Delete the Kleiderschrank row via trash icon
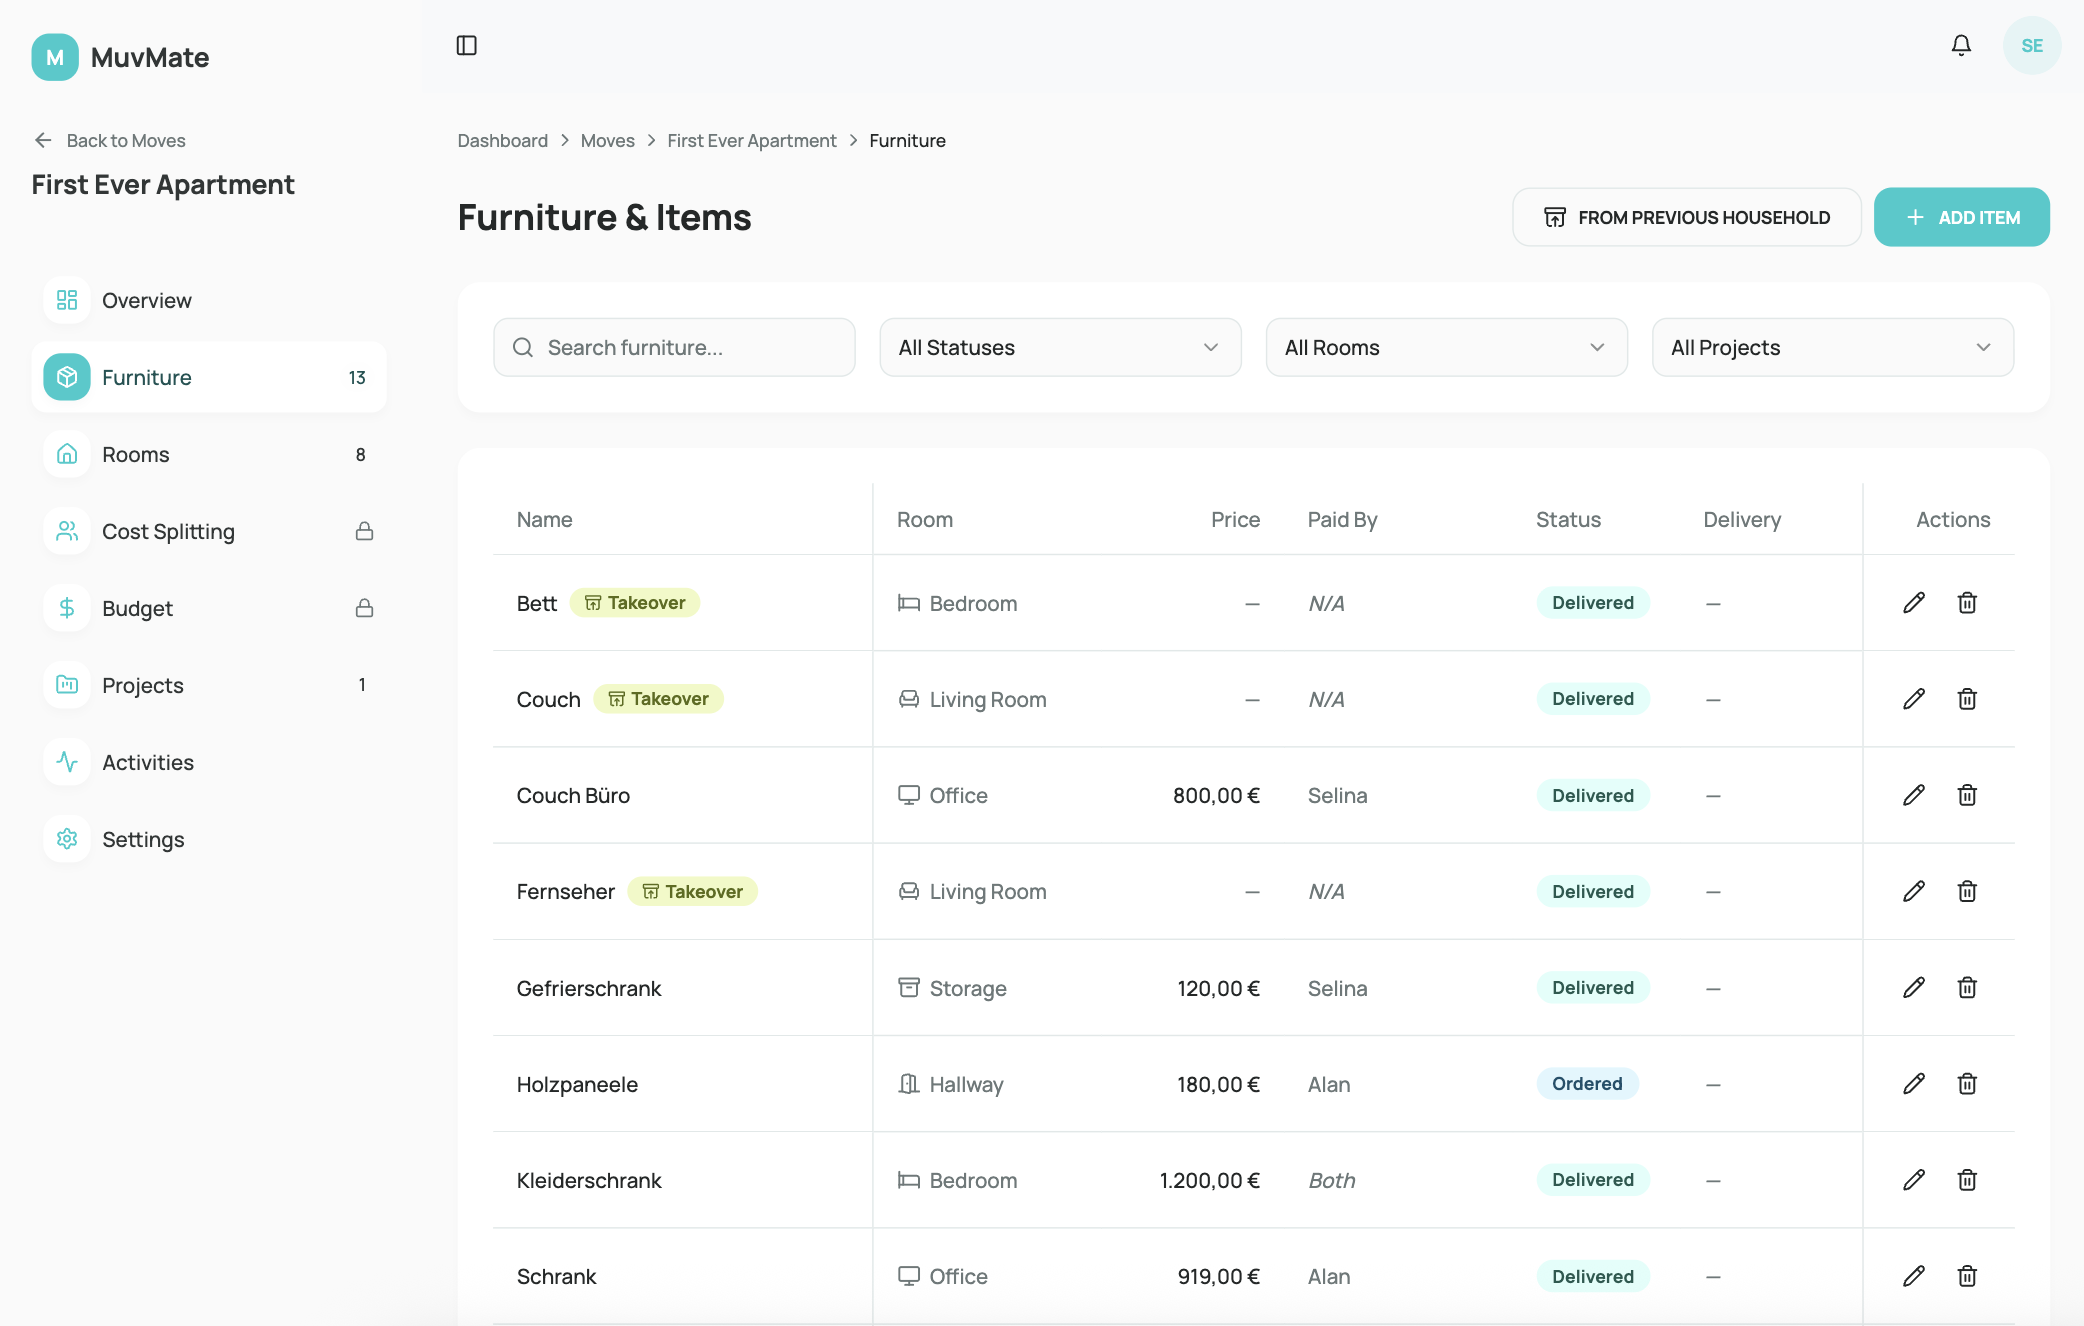Viewport: 2084px width, 1326px height. click(x=1966, y=1180)
